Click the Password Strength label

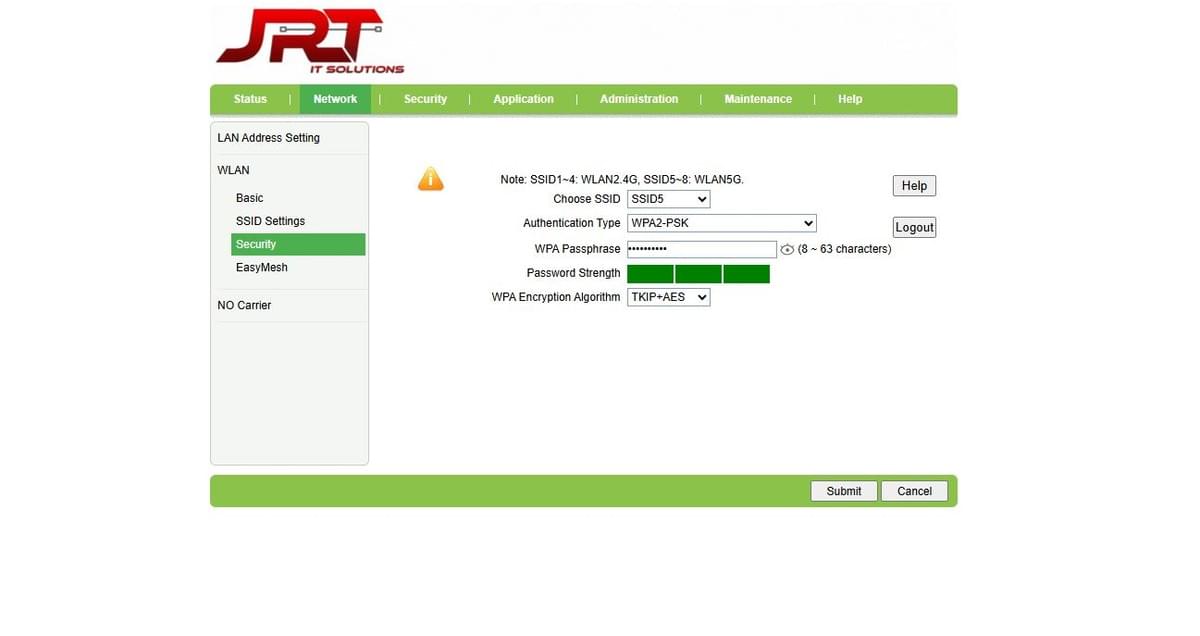[x=573, y=273]
